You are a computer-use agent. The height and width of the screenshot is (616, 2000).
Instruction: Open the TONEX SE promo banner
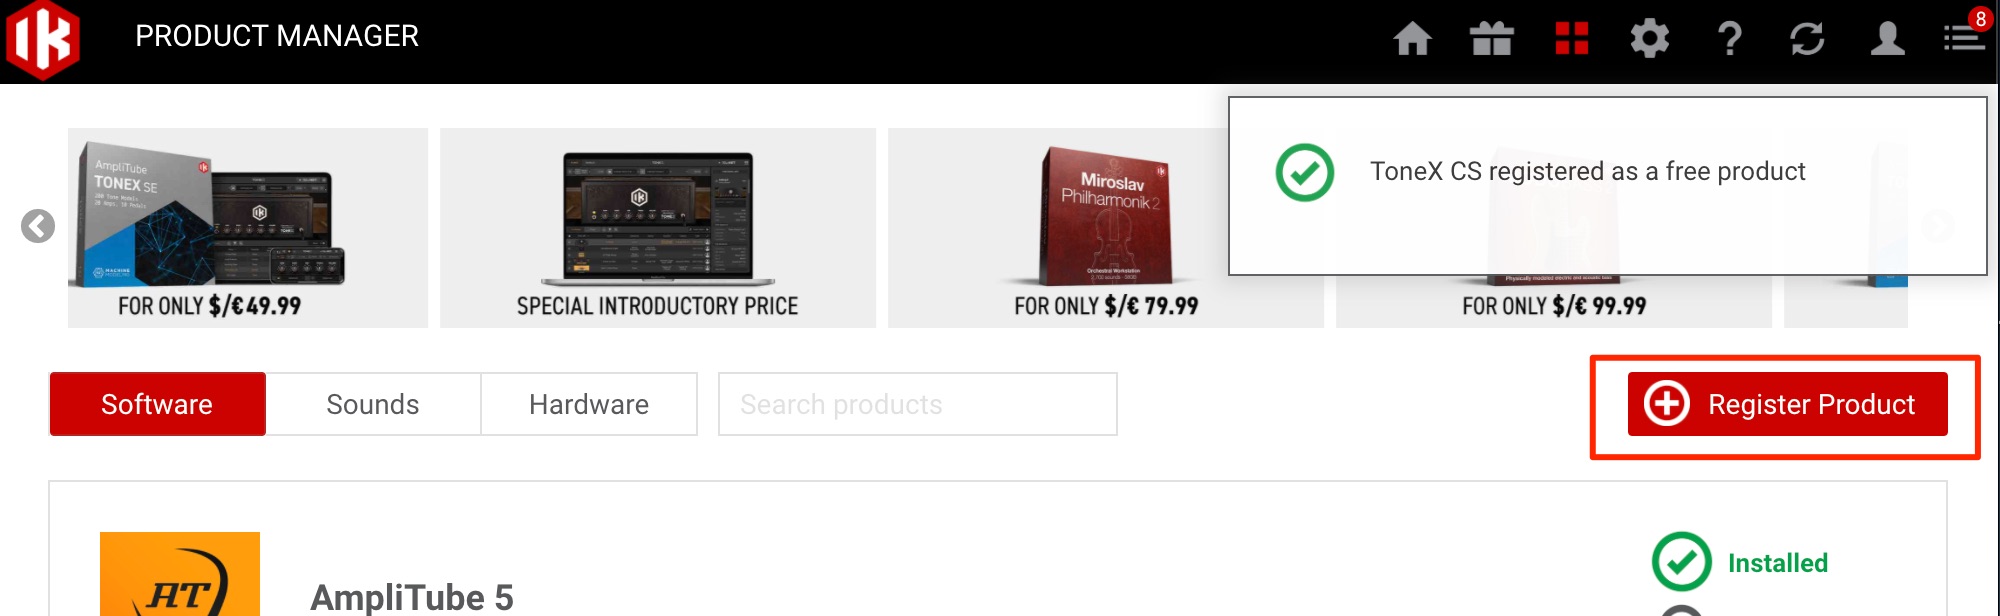click(248, 228)
